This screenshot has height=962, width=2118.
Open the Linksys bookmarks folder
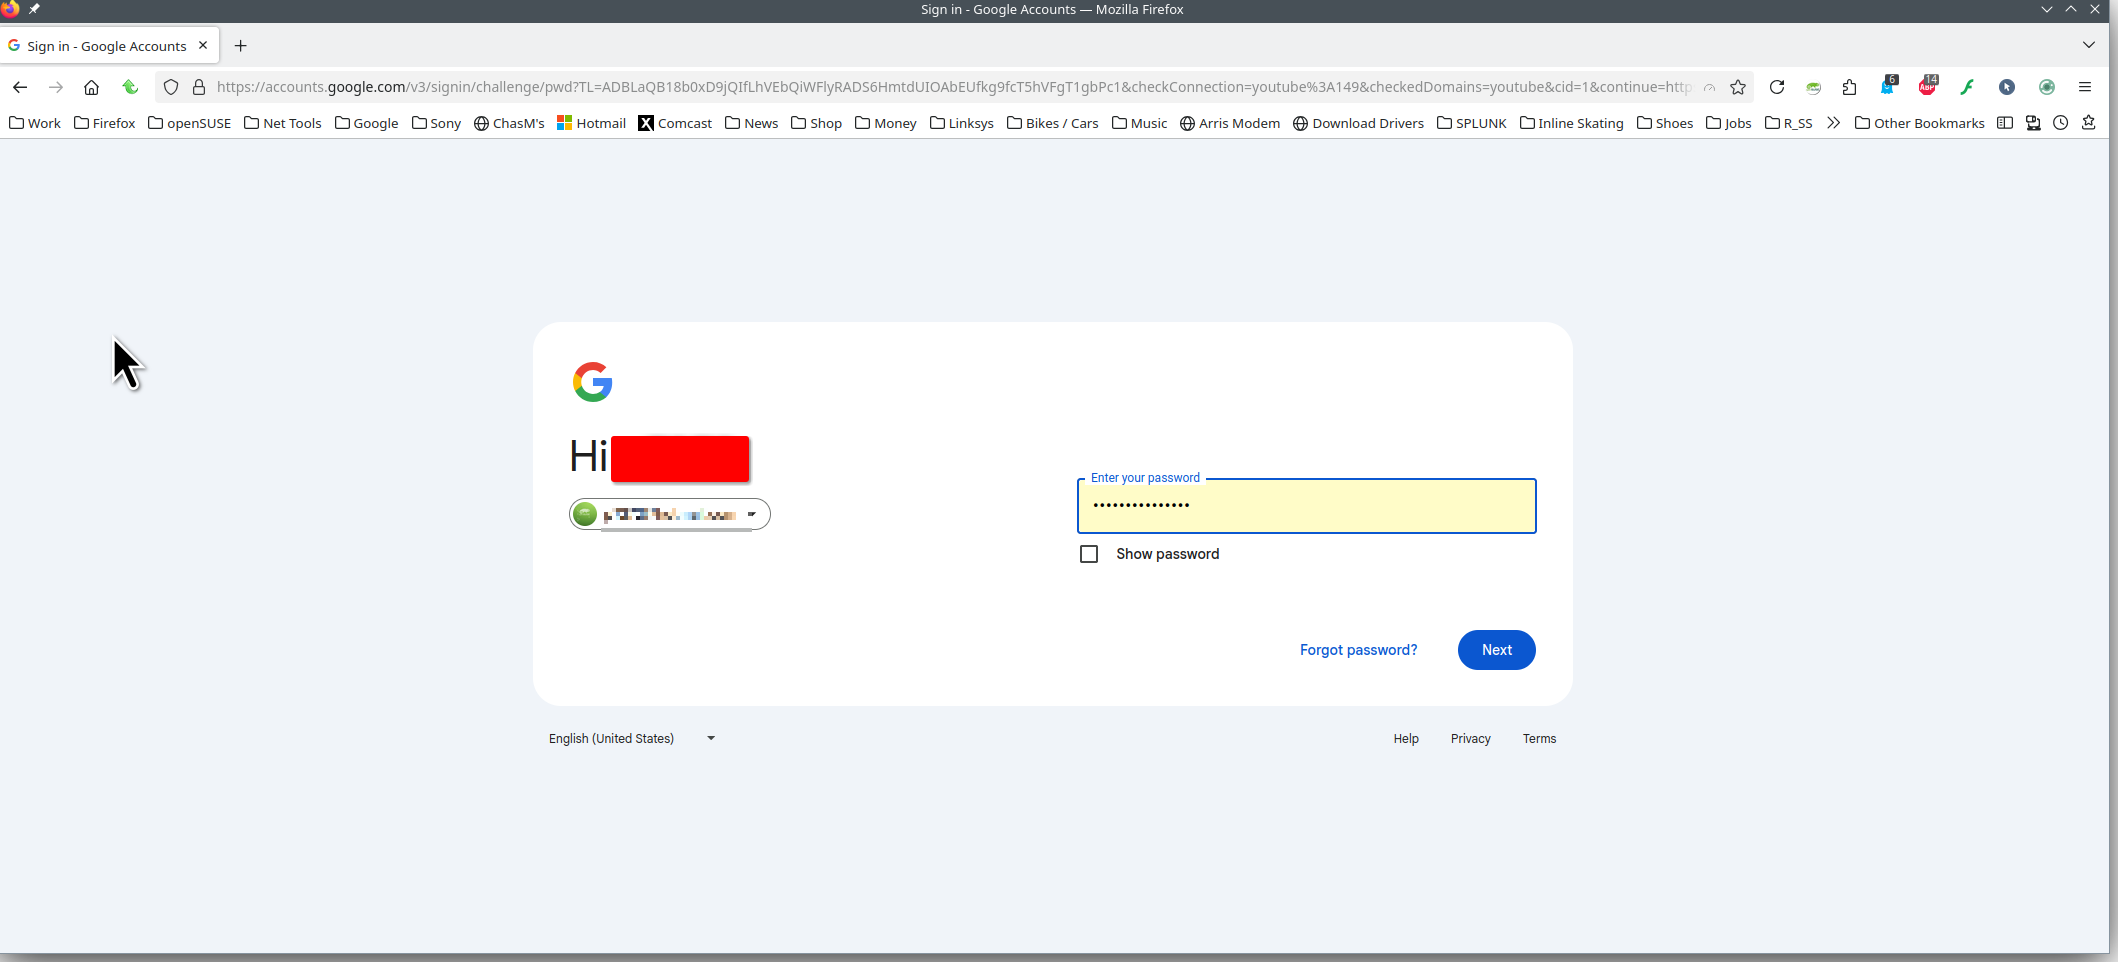(x=962, y=123)
